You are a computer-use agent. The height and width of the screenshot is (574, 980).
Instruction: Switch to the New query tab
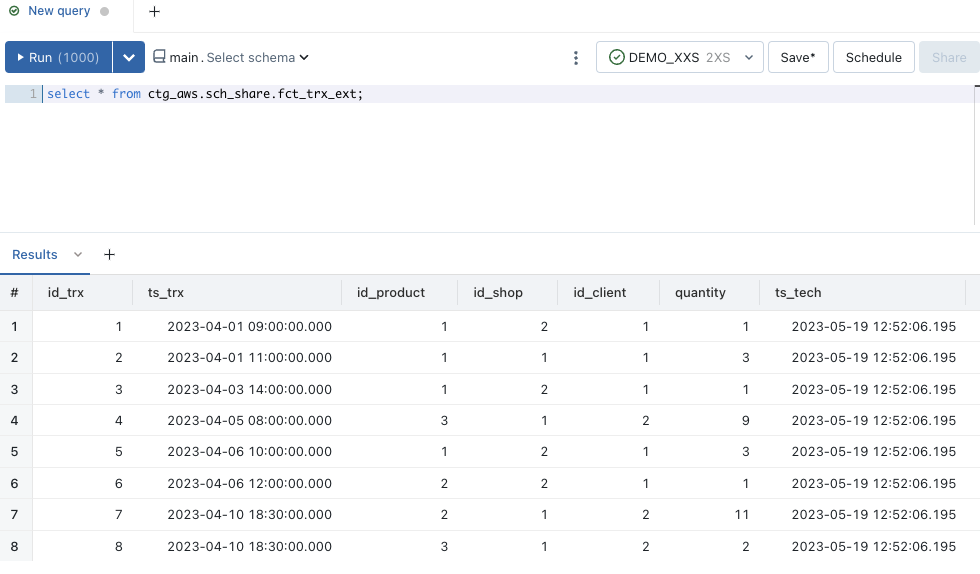coord(58,12)
